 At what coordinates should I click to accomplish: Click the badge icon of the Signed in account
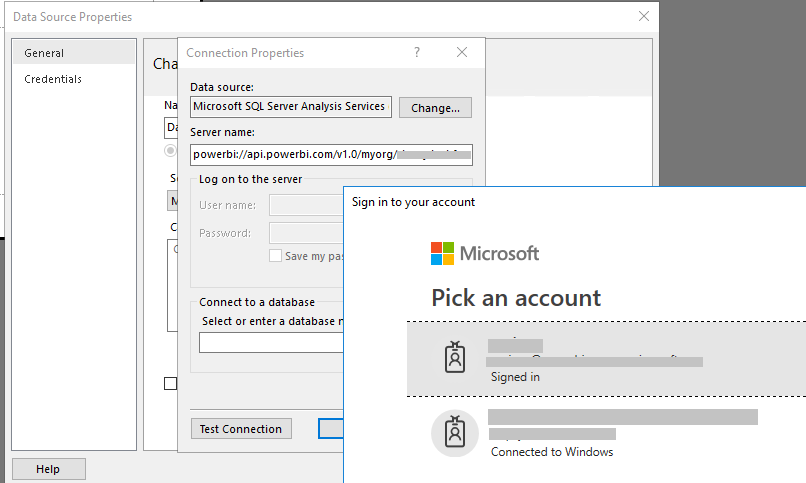pyautogui.click(x=455, y=357)
